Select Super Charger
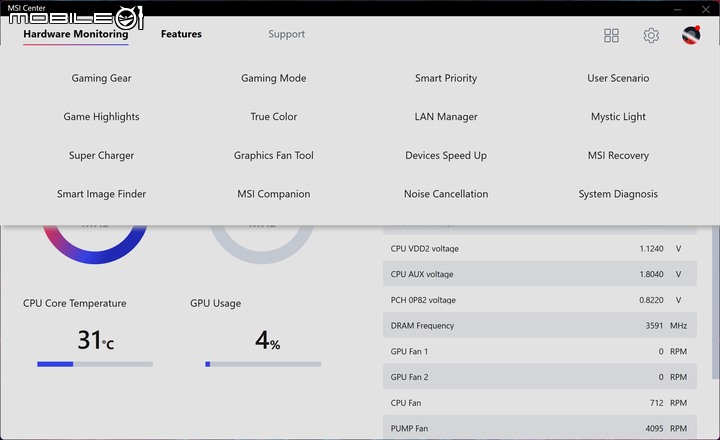720x440 pixels. point(101,155)
